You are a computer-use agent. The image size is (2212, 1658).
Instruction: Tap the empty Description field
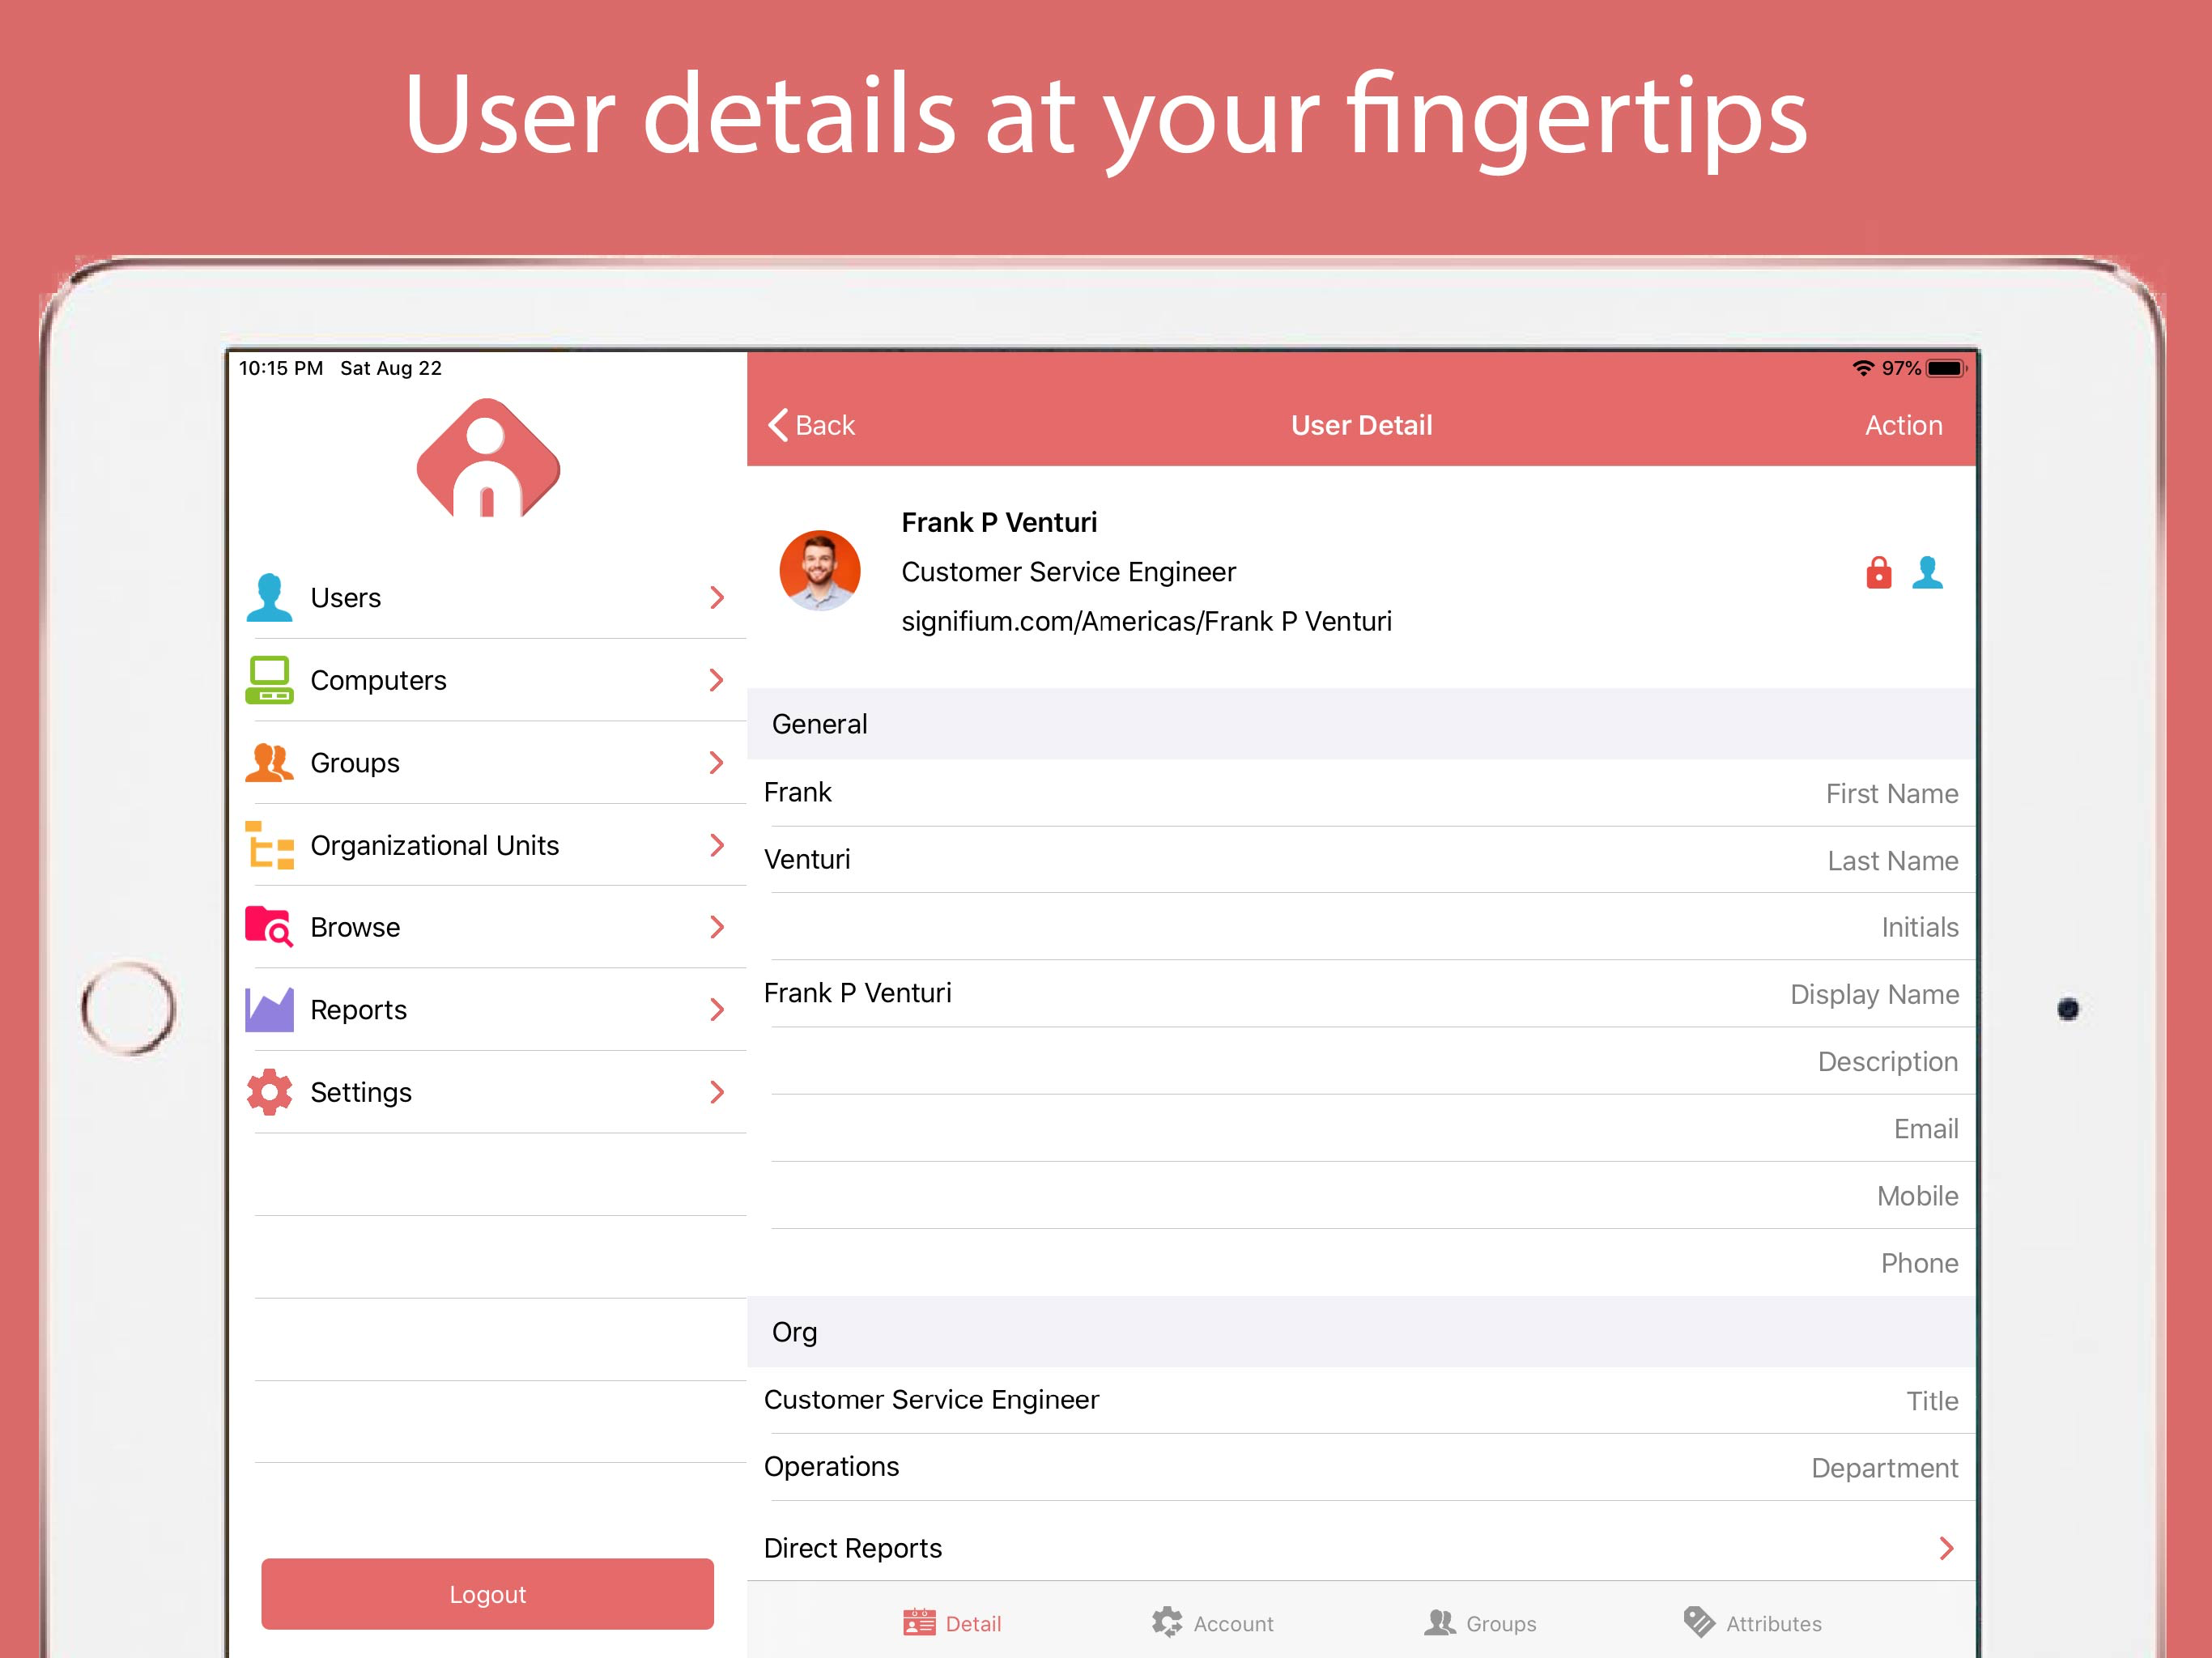(x=1361, y=1061)
